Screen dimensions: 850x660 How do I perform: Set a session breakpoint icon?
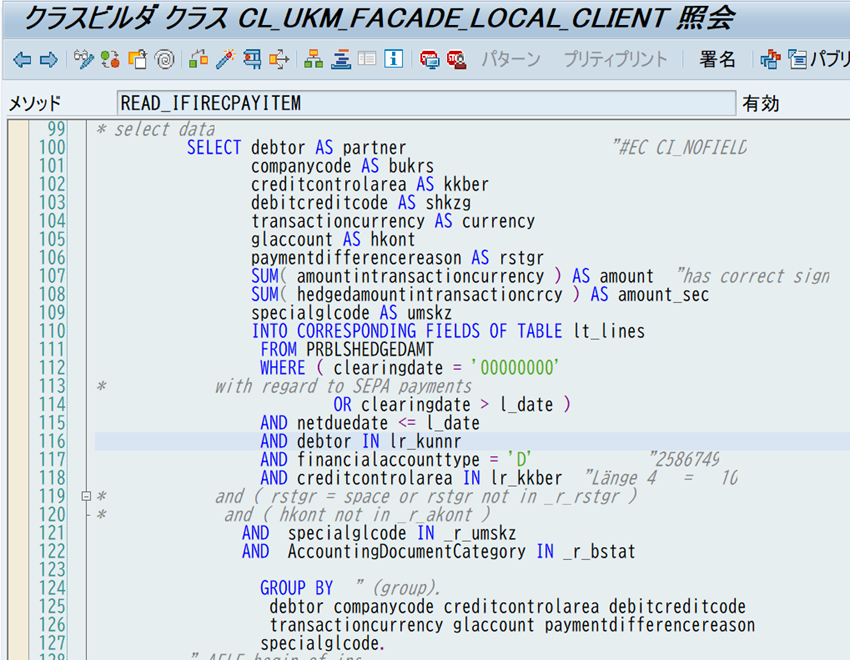429,59
